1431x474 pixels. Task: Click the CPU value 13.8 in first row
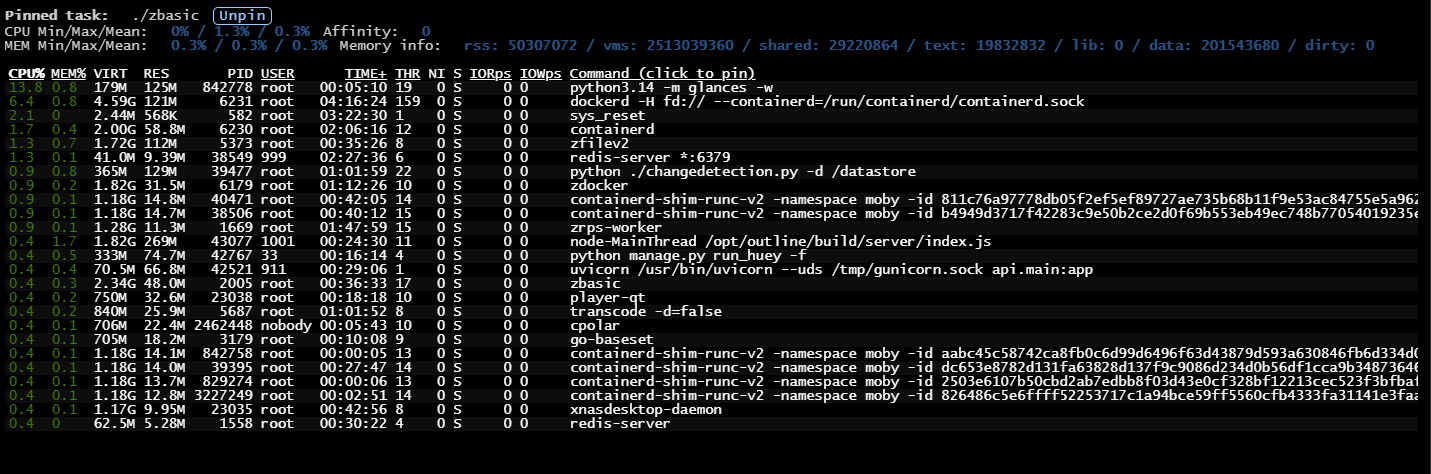coord(26,87)
